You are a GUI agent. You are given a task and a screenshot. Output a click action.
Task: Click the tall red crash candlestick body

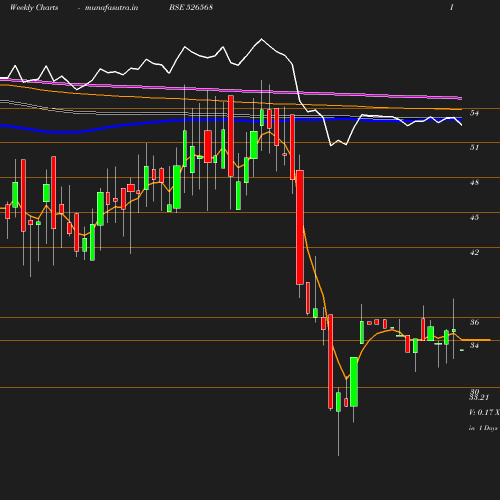(300, 227)
